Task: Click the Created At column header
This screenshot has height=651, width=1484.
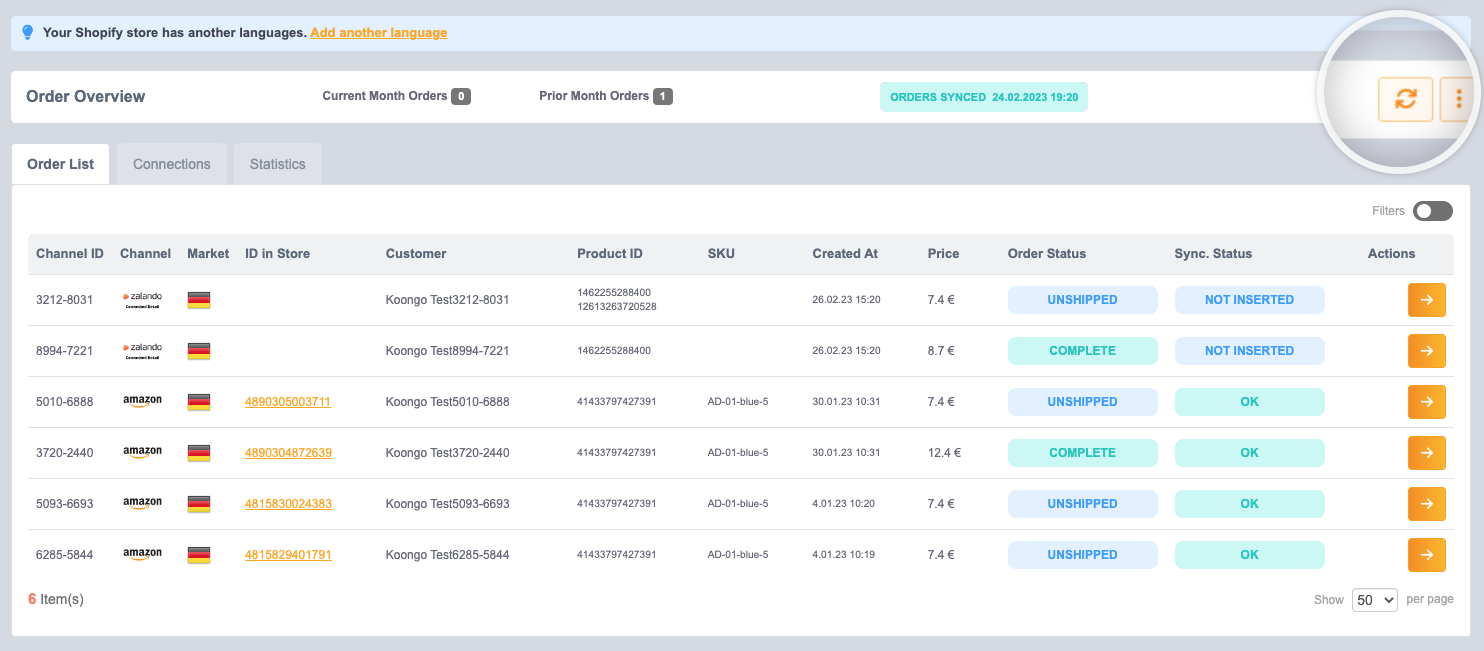Action: click(845, 254)
